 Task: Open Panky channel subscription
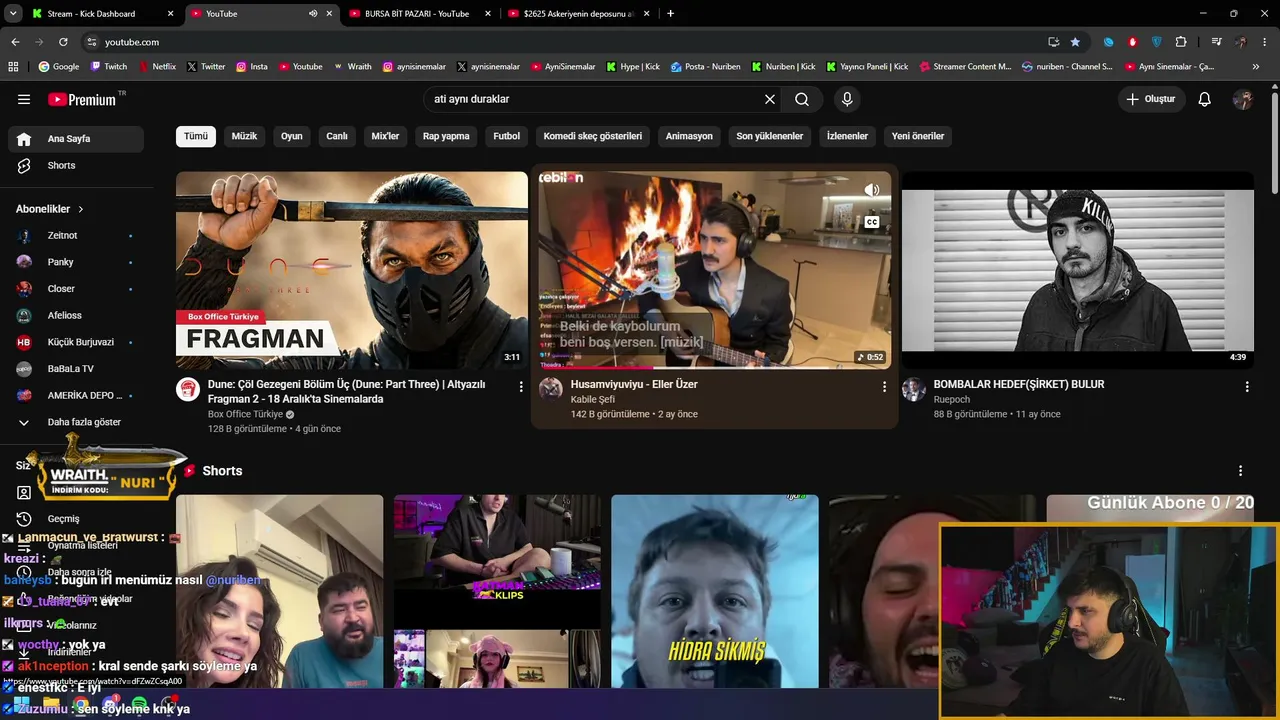tap(76, 262)
